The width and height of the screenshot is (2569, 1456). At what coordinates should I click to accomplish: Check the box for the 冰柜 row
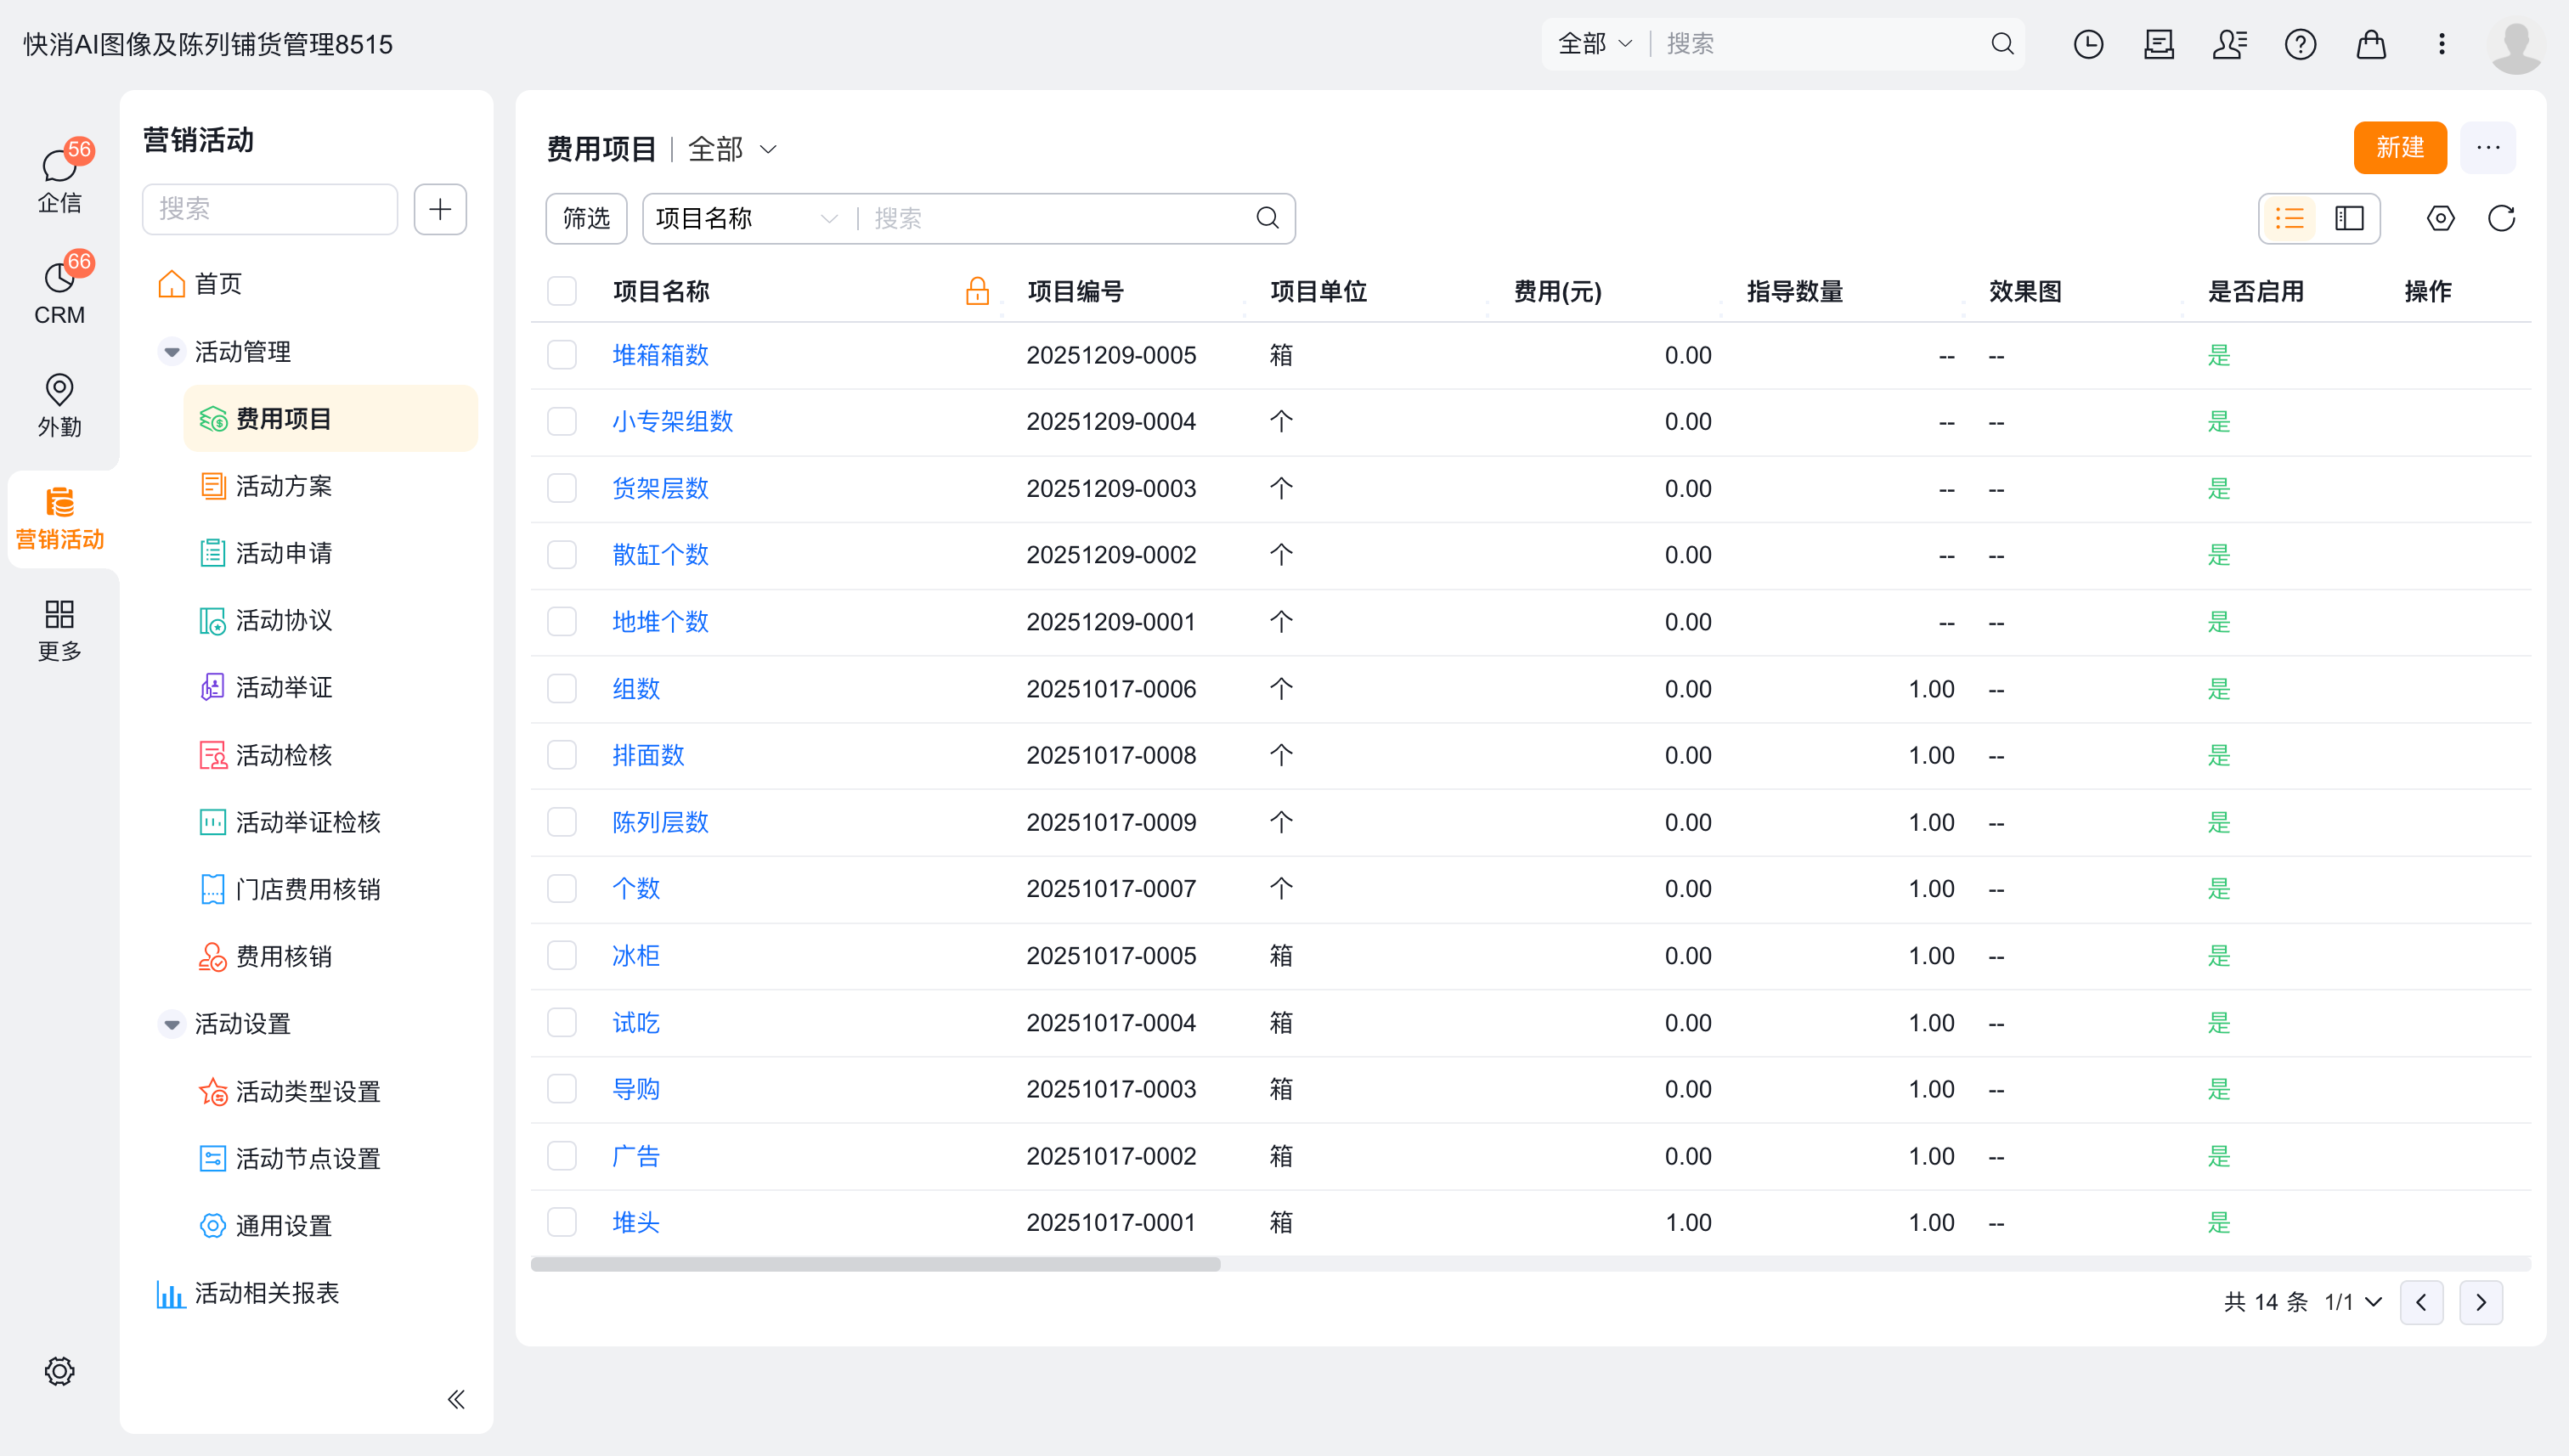point(562,955)
